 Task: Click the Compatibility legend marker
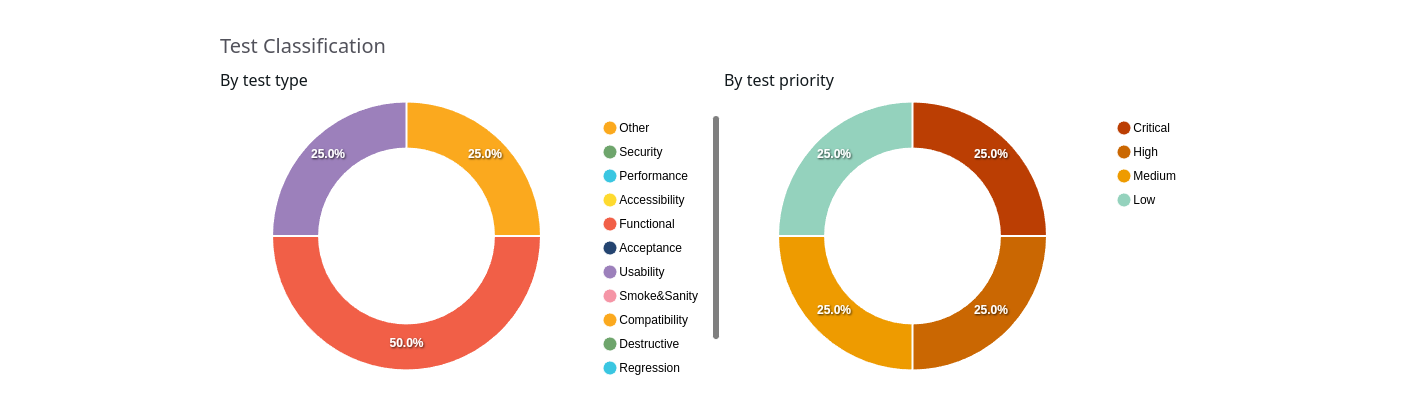[x=610, y=320]
